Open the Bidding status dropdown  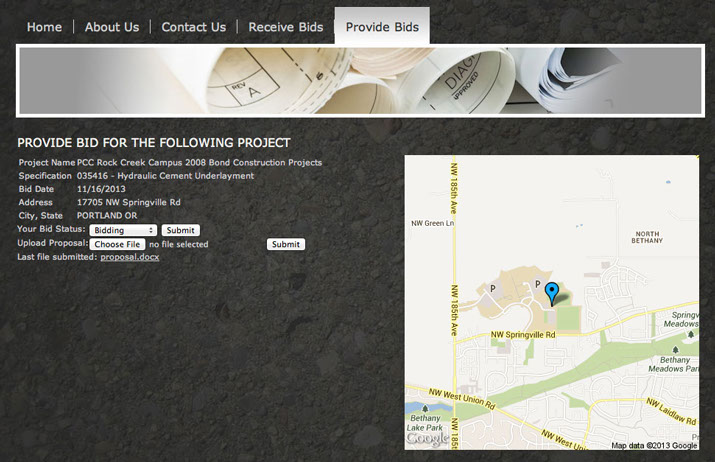tap(123, 230)
